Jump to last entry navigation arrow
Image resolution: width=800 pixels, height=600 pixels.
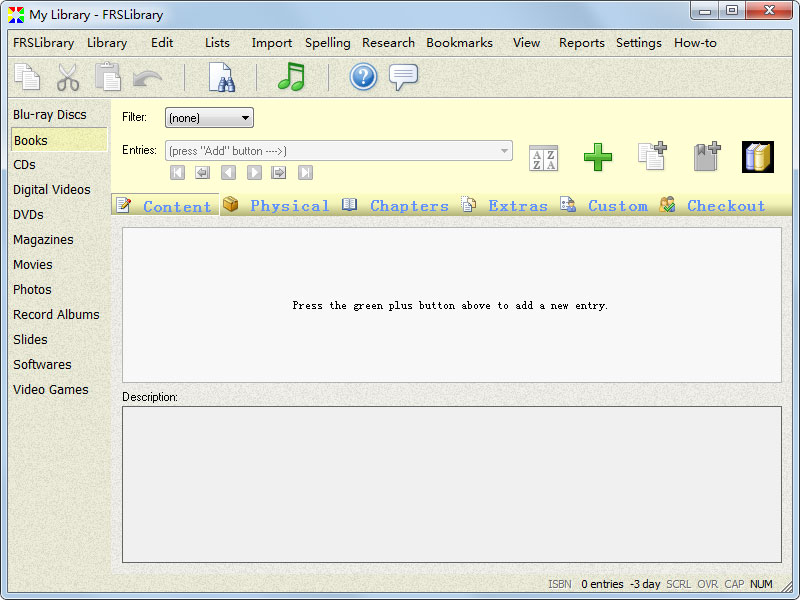305,173
